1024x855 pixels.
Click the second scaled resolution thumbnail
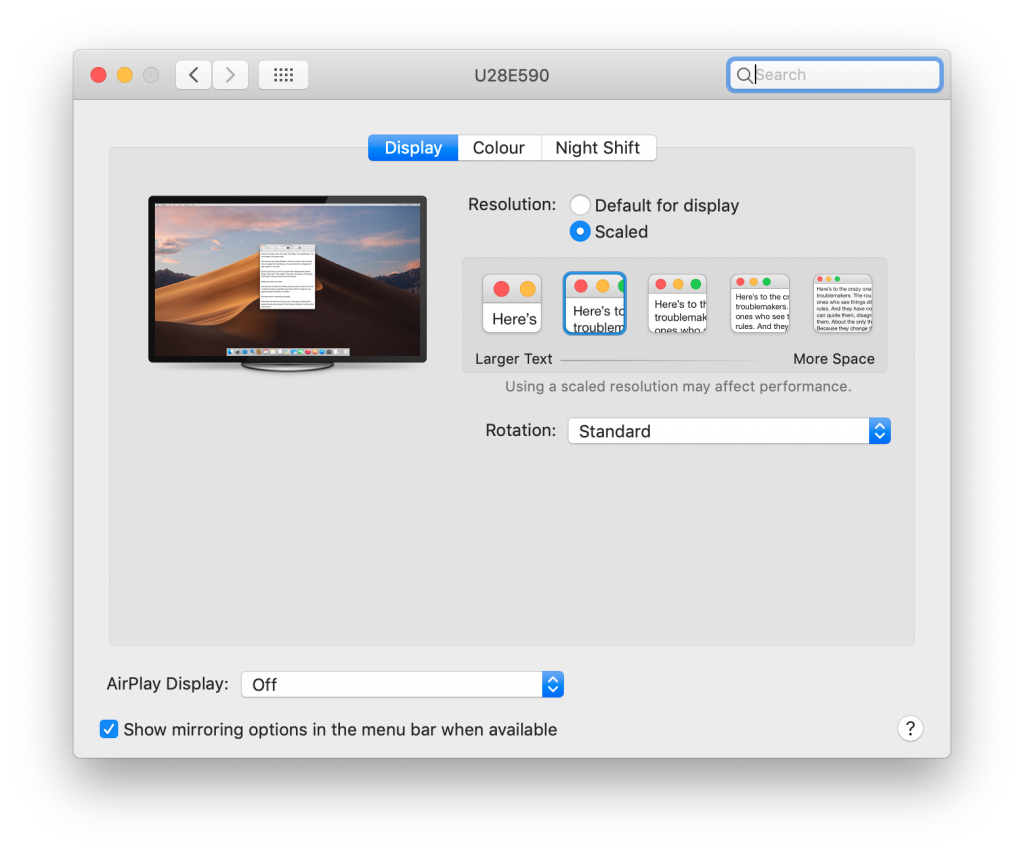click(x=595, y=304)
